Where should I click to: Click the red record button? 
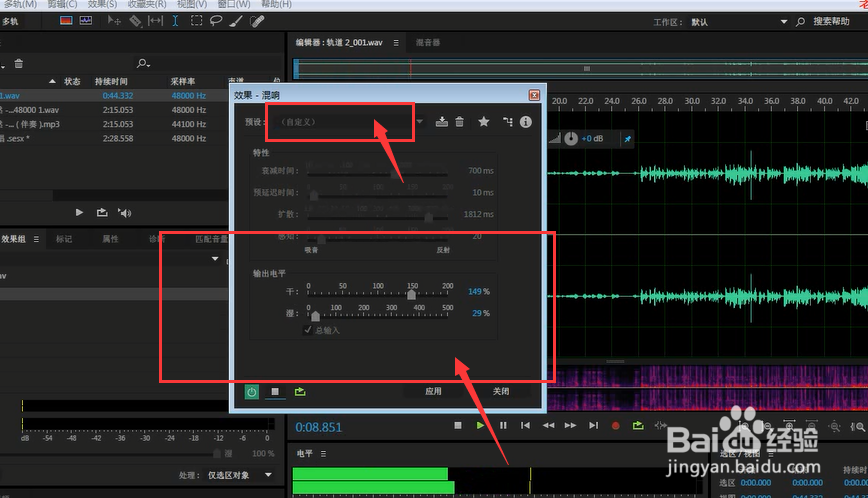click(616, 426)
